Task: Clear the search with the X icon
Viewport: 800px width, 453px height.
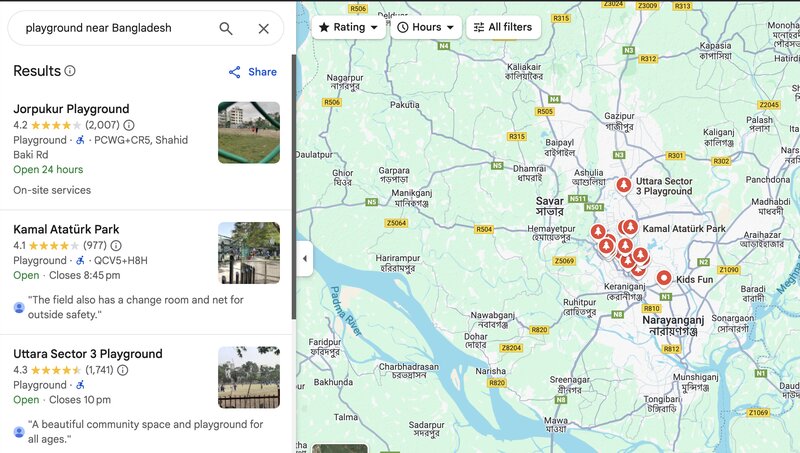Action: click(263, 29)
